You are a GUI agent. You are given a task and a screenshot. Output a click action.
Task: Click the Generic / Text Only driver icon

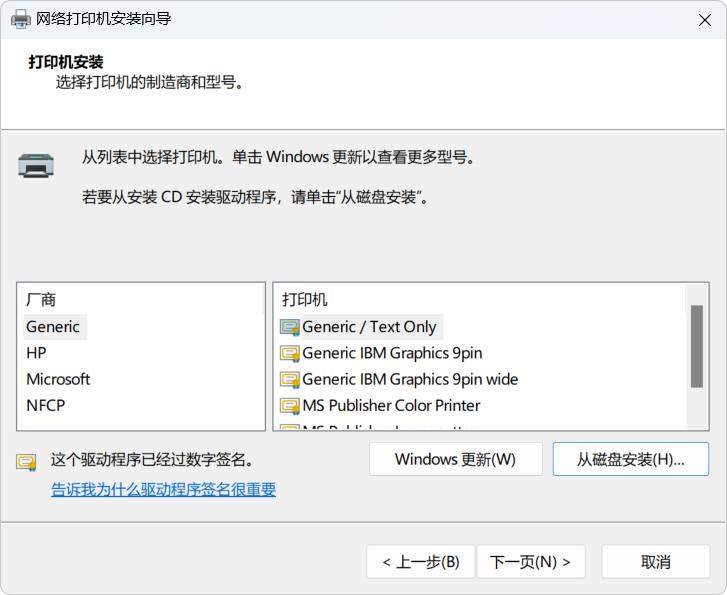coord(290,327)
